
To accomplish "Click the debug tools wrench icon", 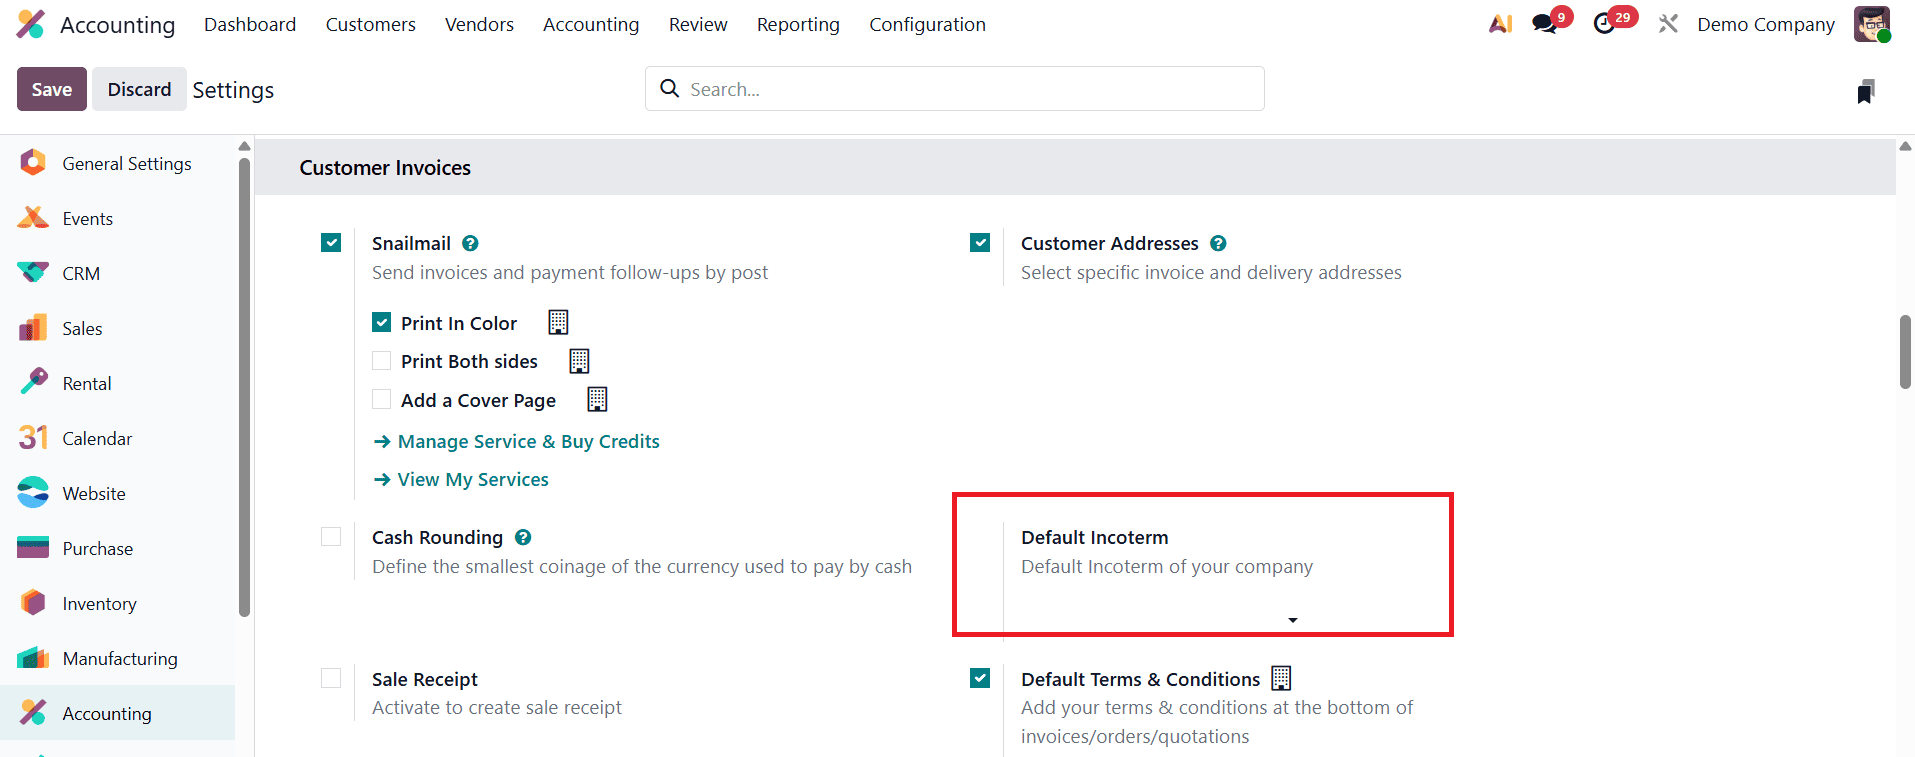I will tap(1668, 24).
